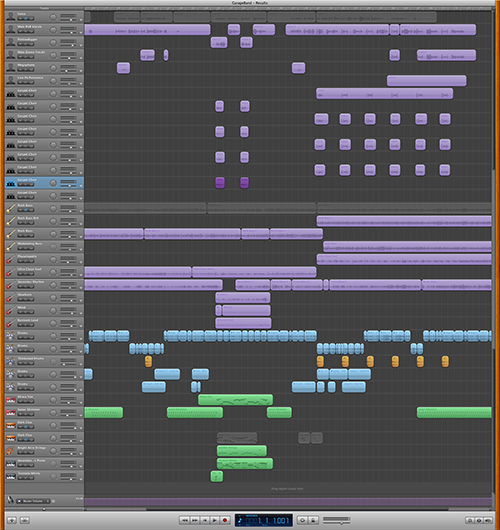Click the Ultra Clean Soul guitar icon
Image resolution: width=500 pixels, height=530 pixels.
click(11, 272)
